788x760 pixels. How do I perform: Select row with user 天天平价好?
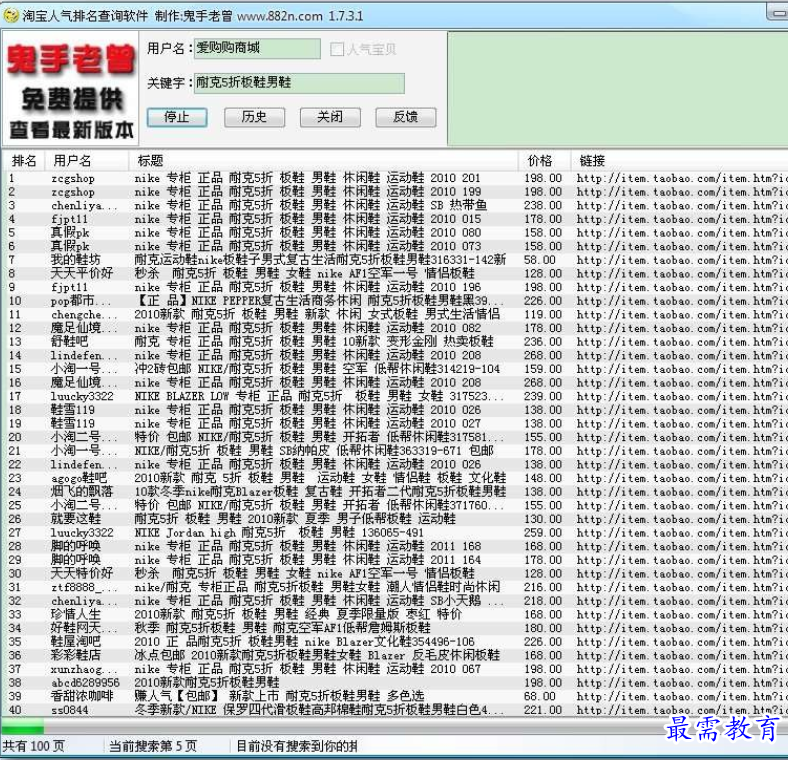pyautogui.click(x=394, y=273)
